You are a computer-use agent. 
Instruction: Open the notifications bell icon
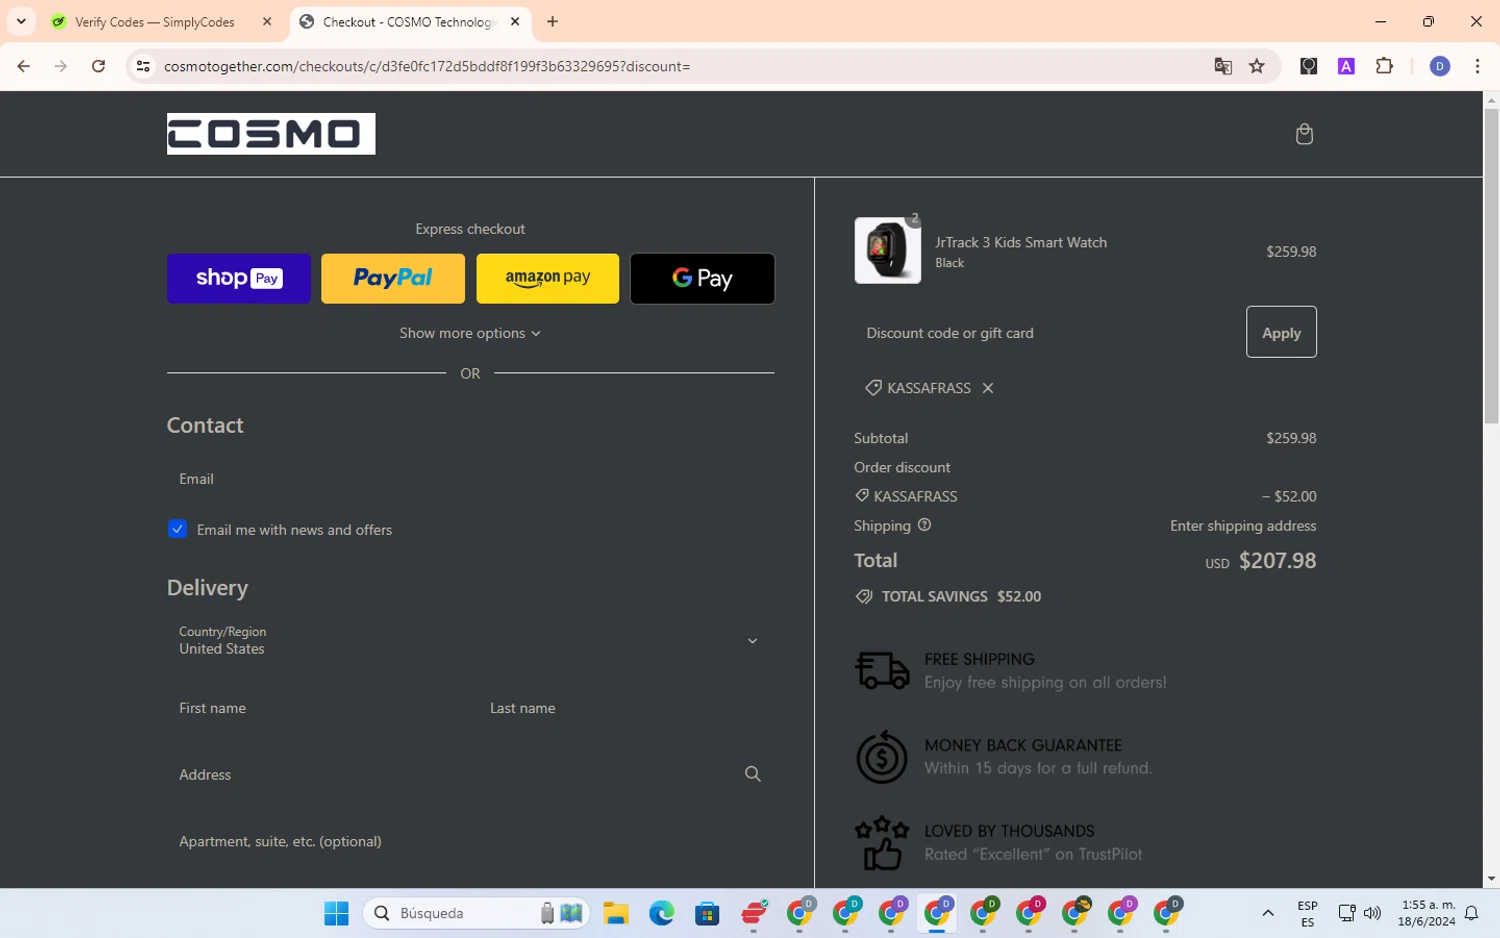[1471, 913]
